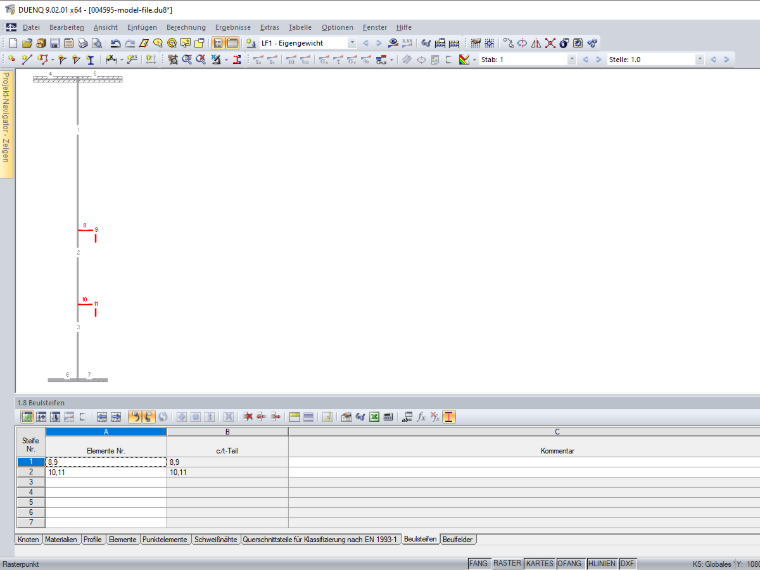
Task: Switch to the Punktelemente tab
Action: click(165, 539)
